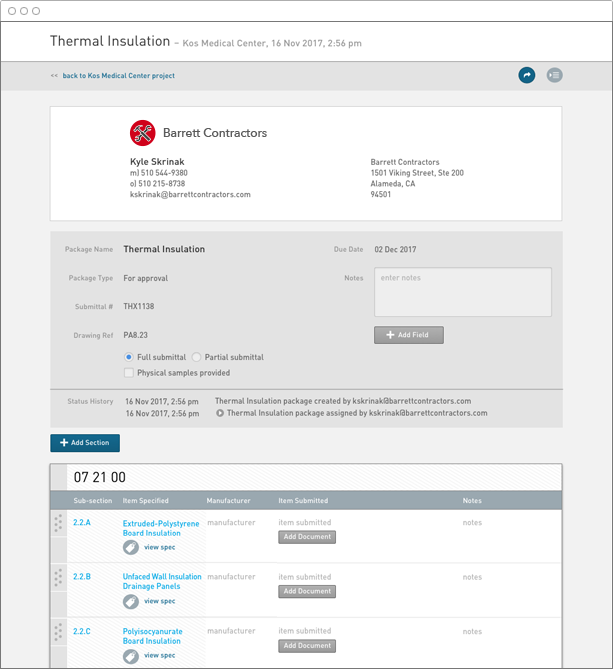Check the Physical samples provided checkbox
The height and width of the screenshot is (669, 613).
(x=129, y=373)
